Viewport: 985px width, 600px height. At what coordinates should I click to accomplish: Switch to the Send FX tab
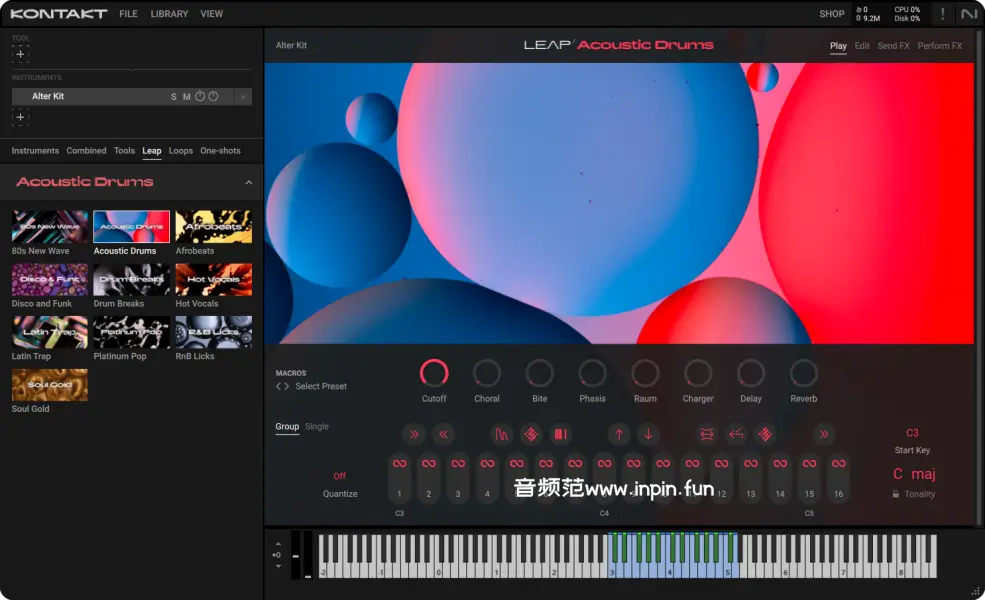tap(893, 46)
